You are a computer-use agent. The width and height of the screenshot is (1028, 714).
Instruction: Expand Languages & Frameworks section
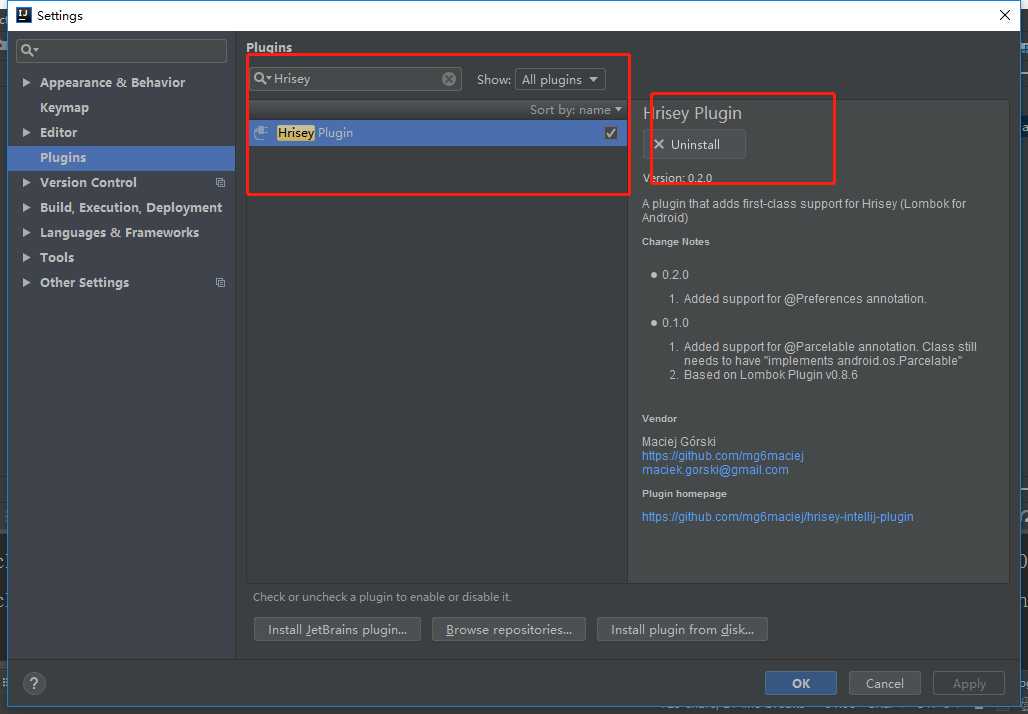click(x=27, y=232)
